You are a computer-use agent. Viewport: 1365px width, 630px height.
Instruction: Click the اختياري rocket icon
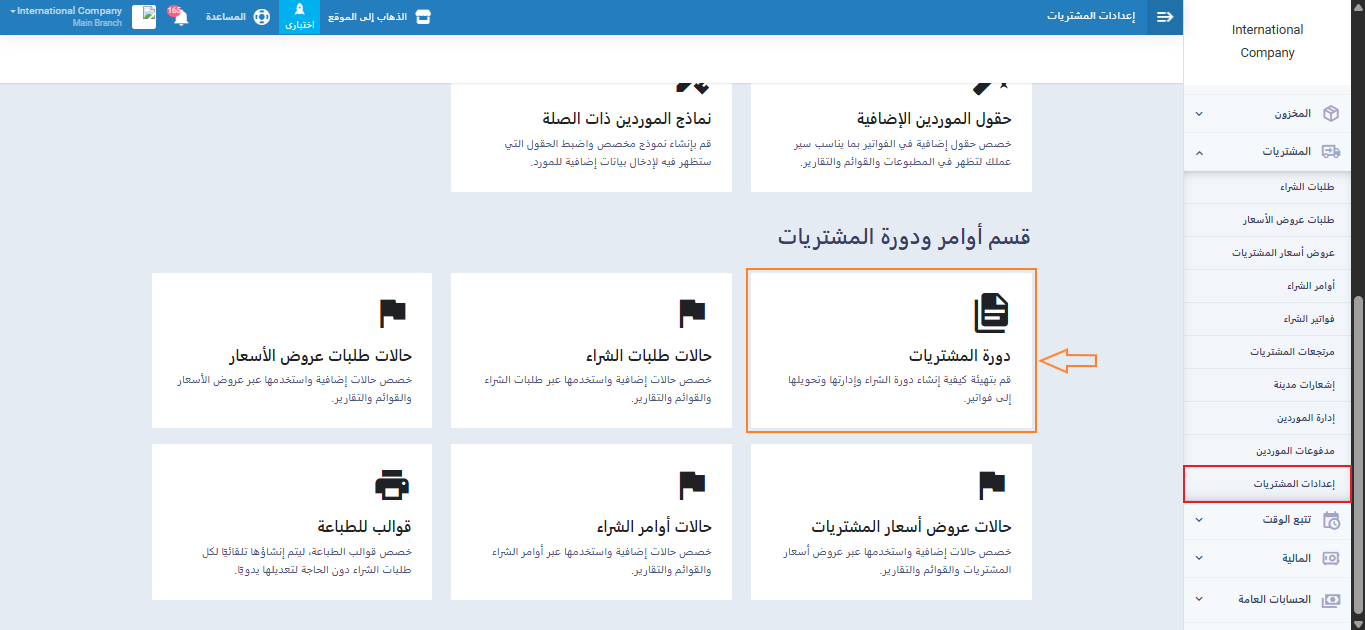[x=299, y=11]
